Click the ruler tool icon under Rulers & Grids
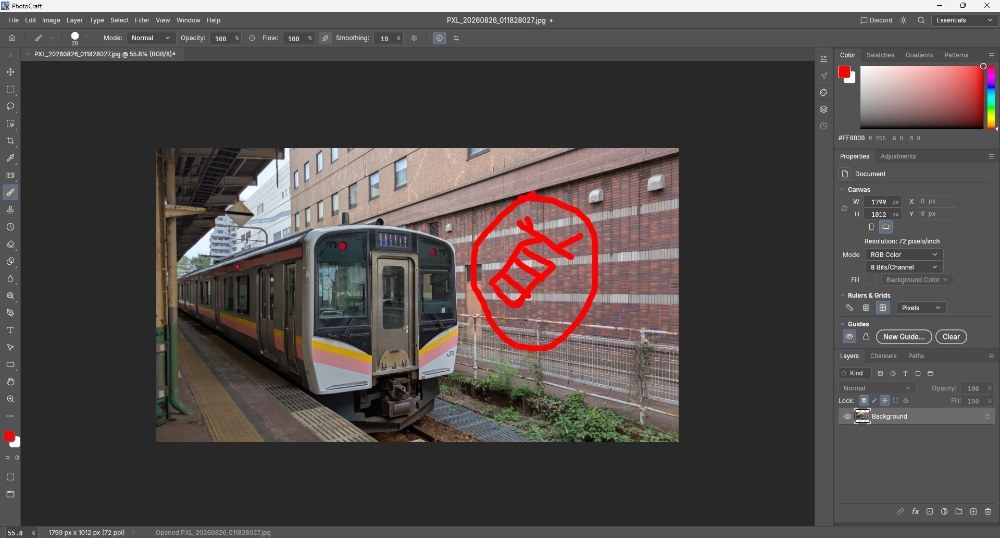 (x=849, y=308)
